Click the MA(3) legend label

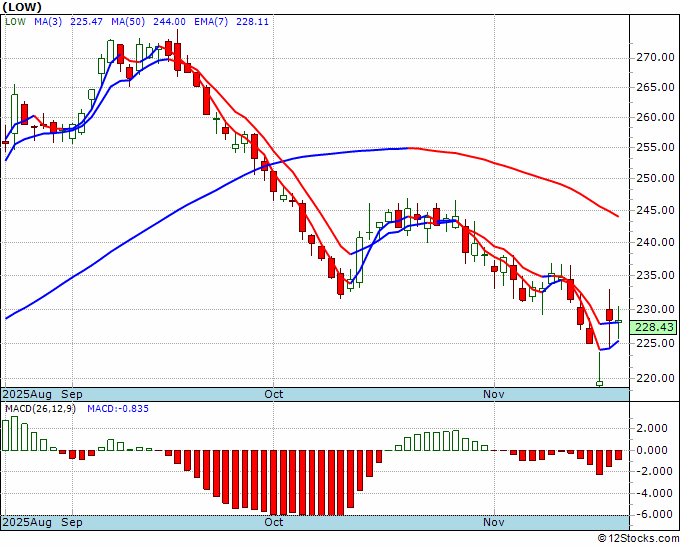pyautogui.click(x=48, y=22)
